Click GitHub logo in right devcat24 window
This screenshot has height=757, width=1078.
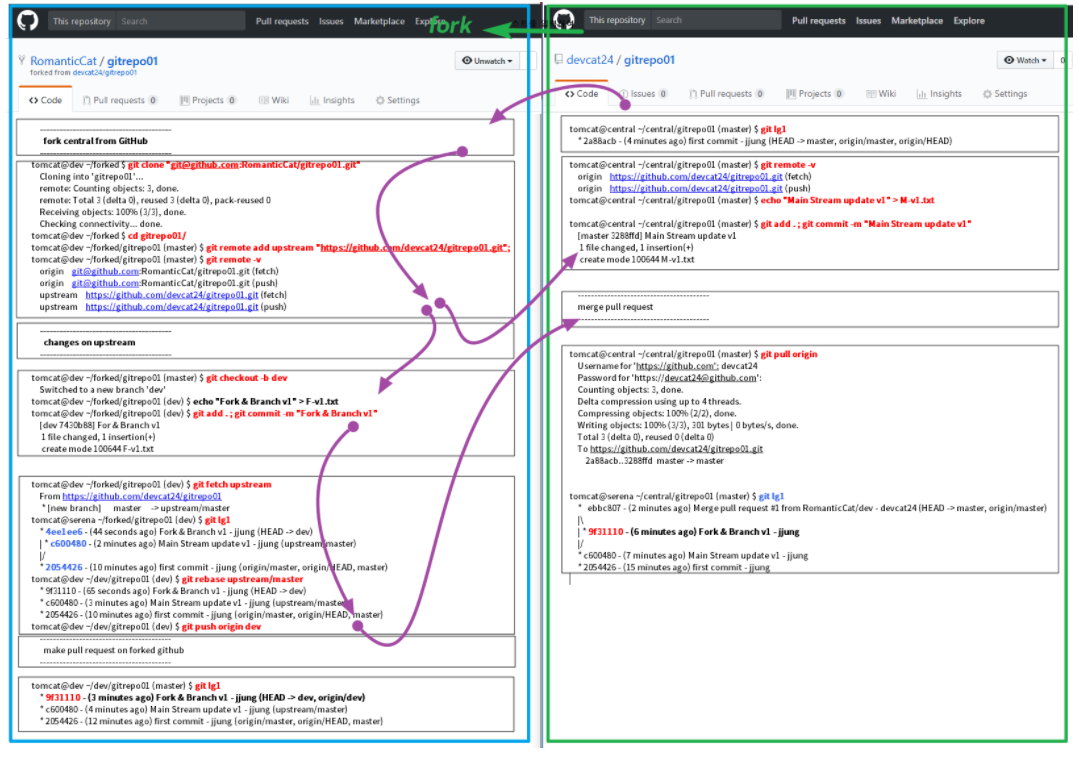click(564, 20)
